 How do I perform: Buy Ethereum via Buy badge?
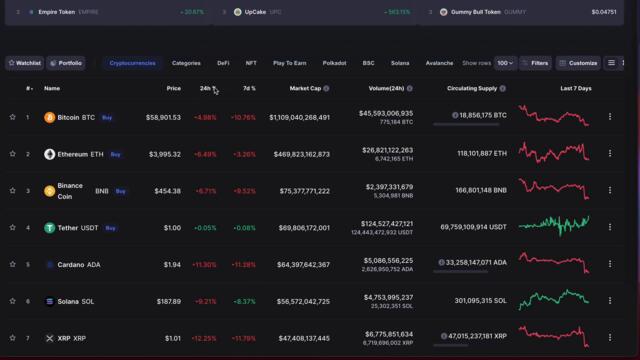116,154
